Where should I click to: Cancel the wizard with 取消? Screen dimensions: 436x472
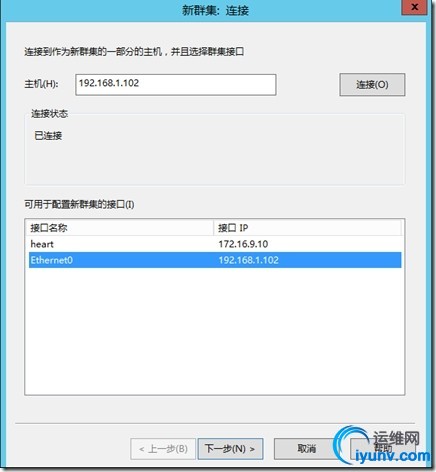[306, 449]
